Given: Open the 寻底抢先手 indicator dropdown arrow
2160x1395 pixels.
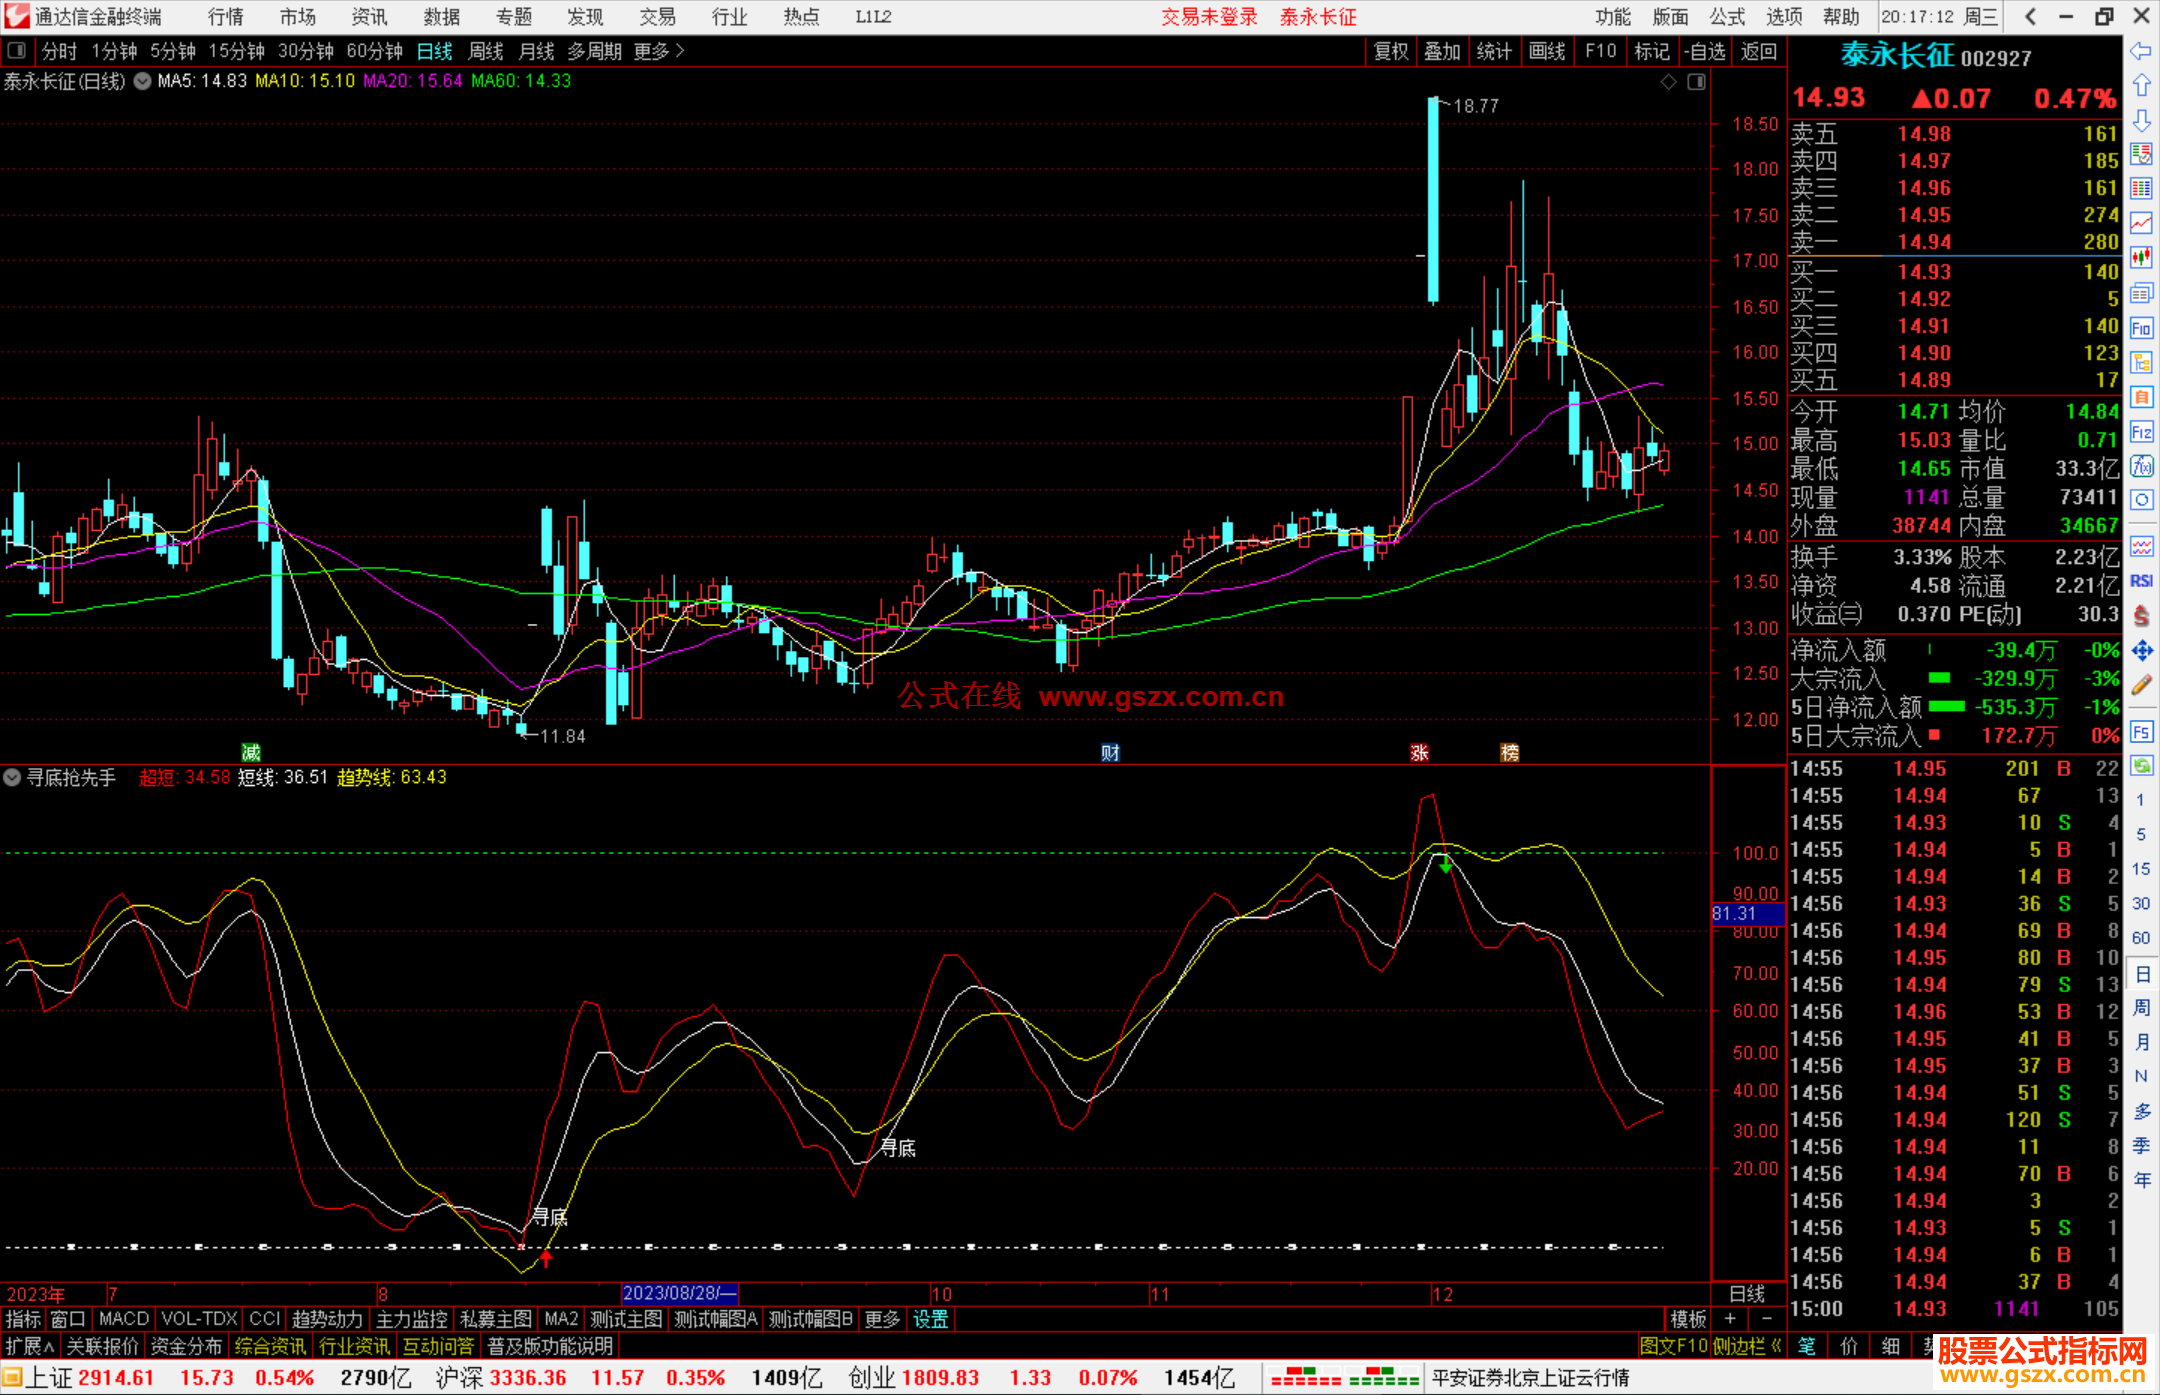Looking at the screenshot, I should pos(12,777).
